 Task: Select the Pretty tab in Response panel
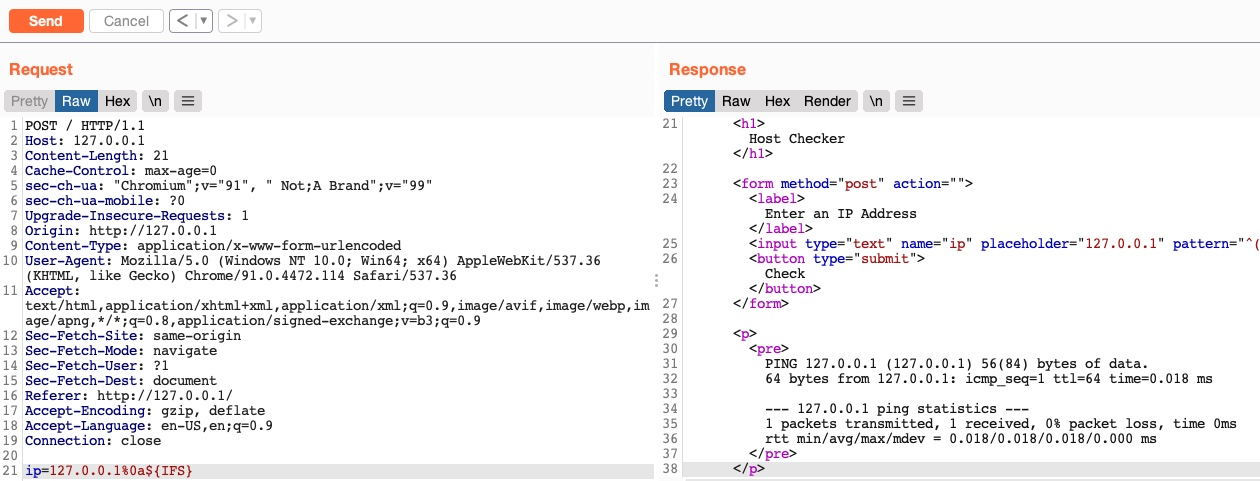689,101
